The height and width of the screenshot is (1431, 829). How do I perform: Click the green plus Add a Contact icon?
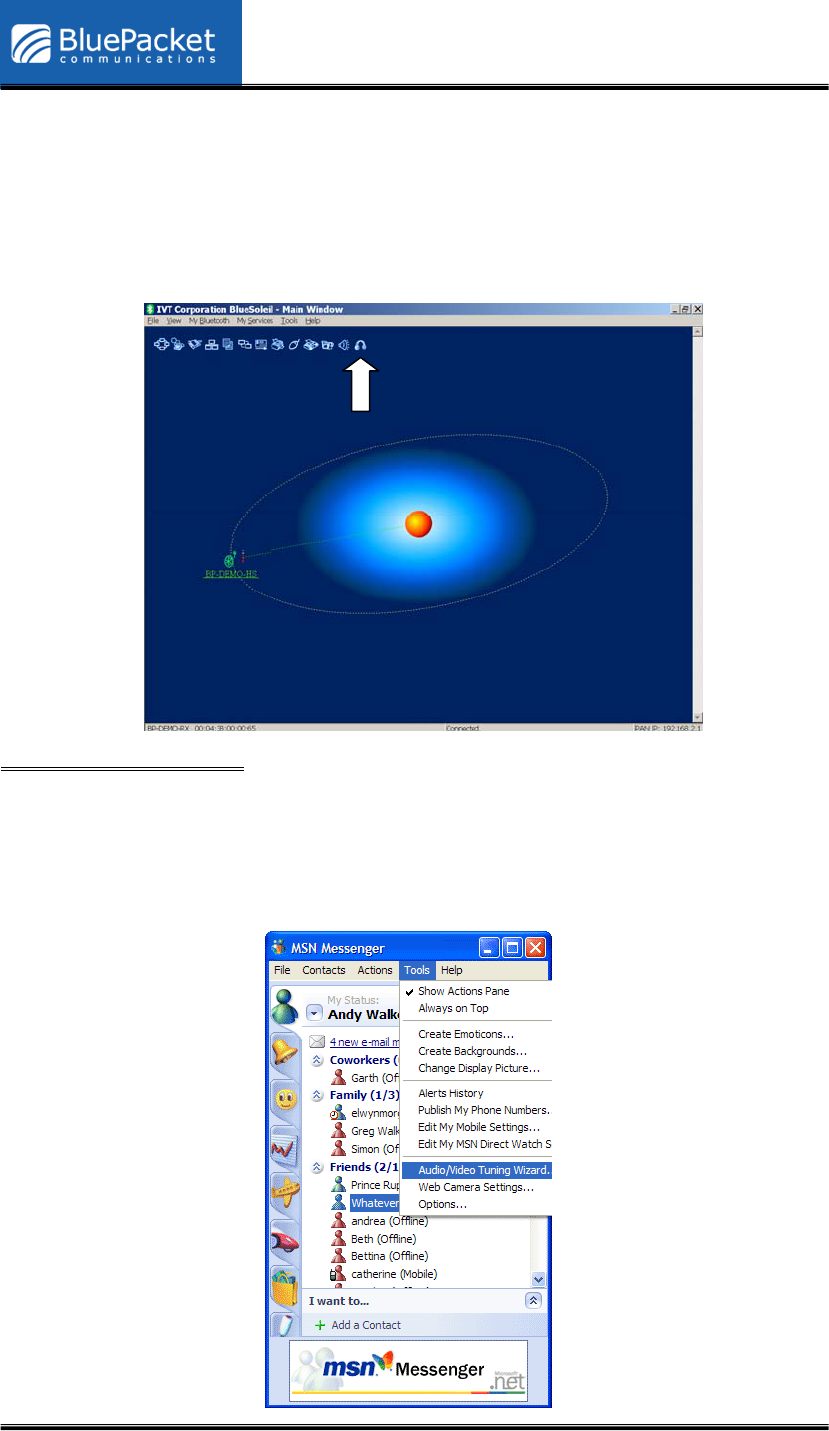(320, 1325)
